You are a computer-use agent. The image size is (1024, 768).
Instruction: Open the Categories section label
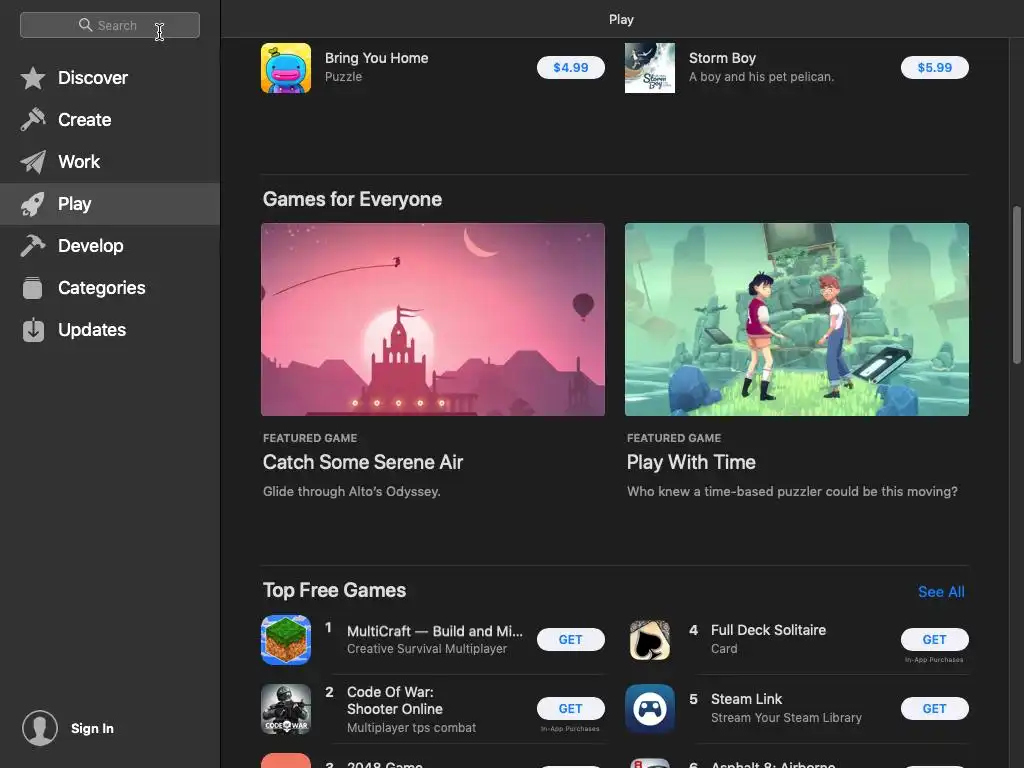point(102,287)
